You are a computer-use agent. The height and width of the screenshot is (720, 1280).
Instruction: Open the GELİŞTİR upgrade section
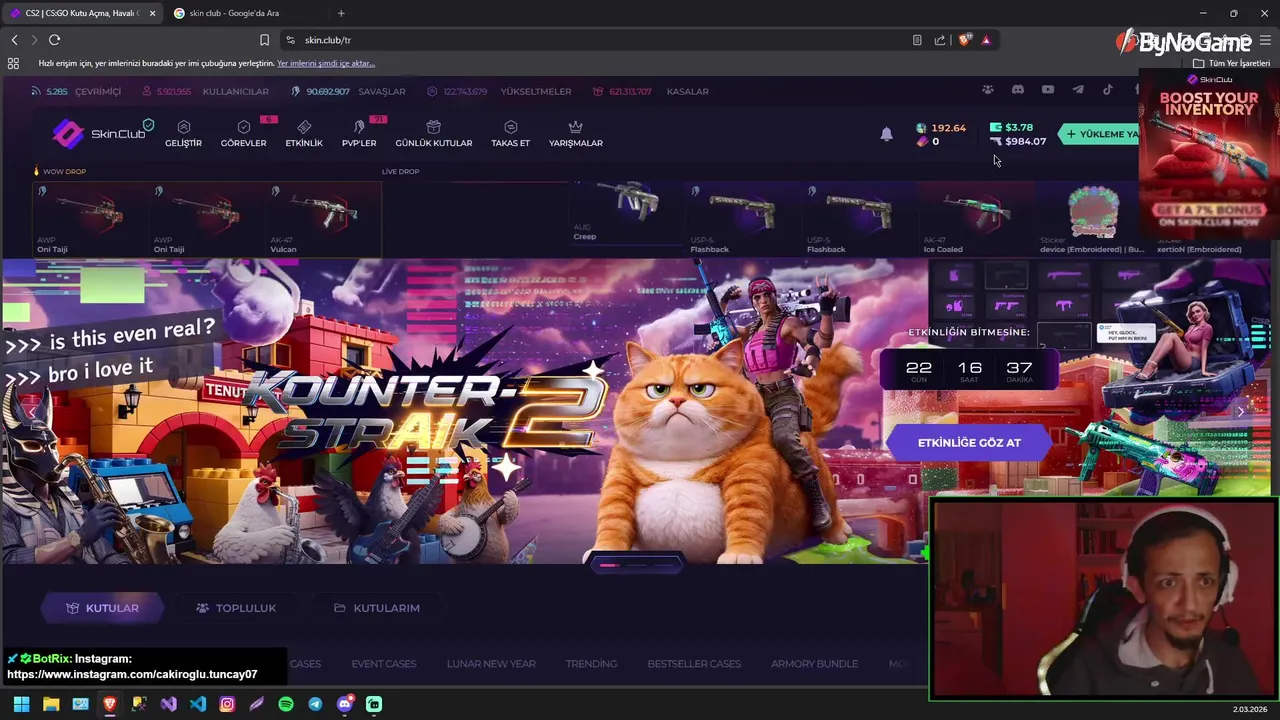pyautogui.click(x=183, y=134)
